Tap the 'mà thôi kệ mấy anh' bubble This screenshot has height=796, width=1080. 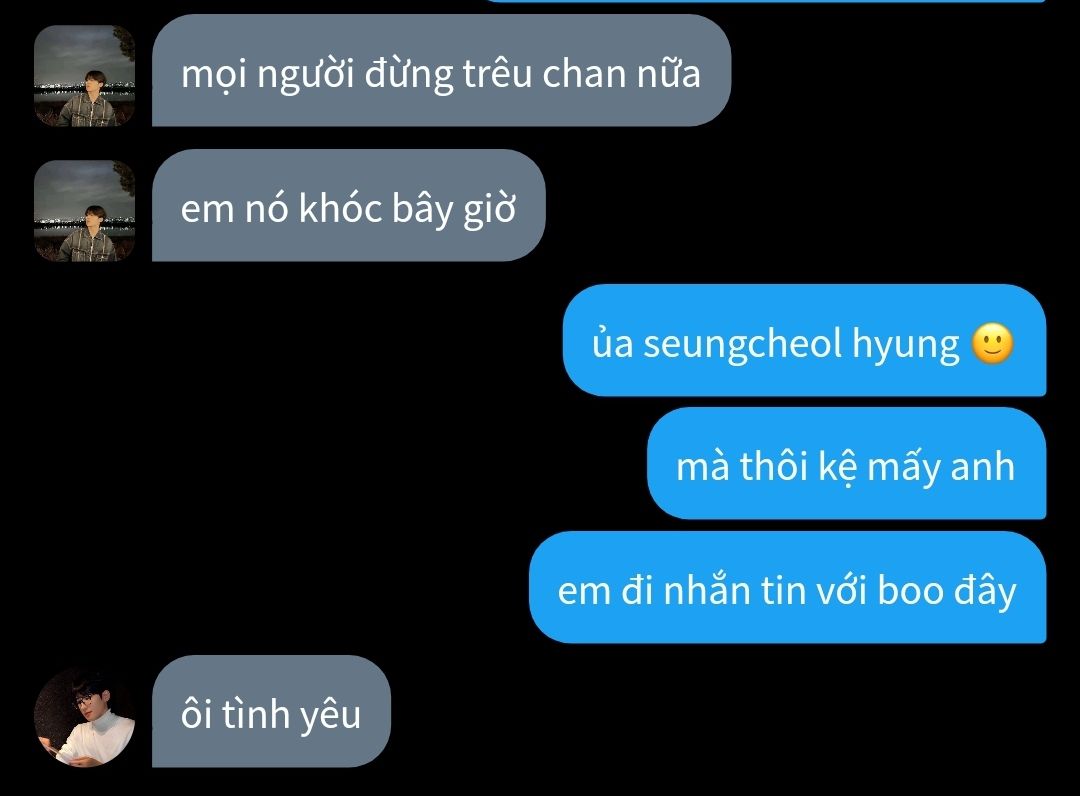click(847, 463)
